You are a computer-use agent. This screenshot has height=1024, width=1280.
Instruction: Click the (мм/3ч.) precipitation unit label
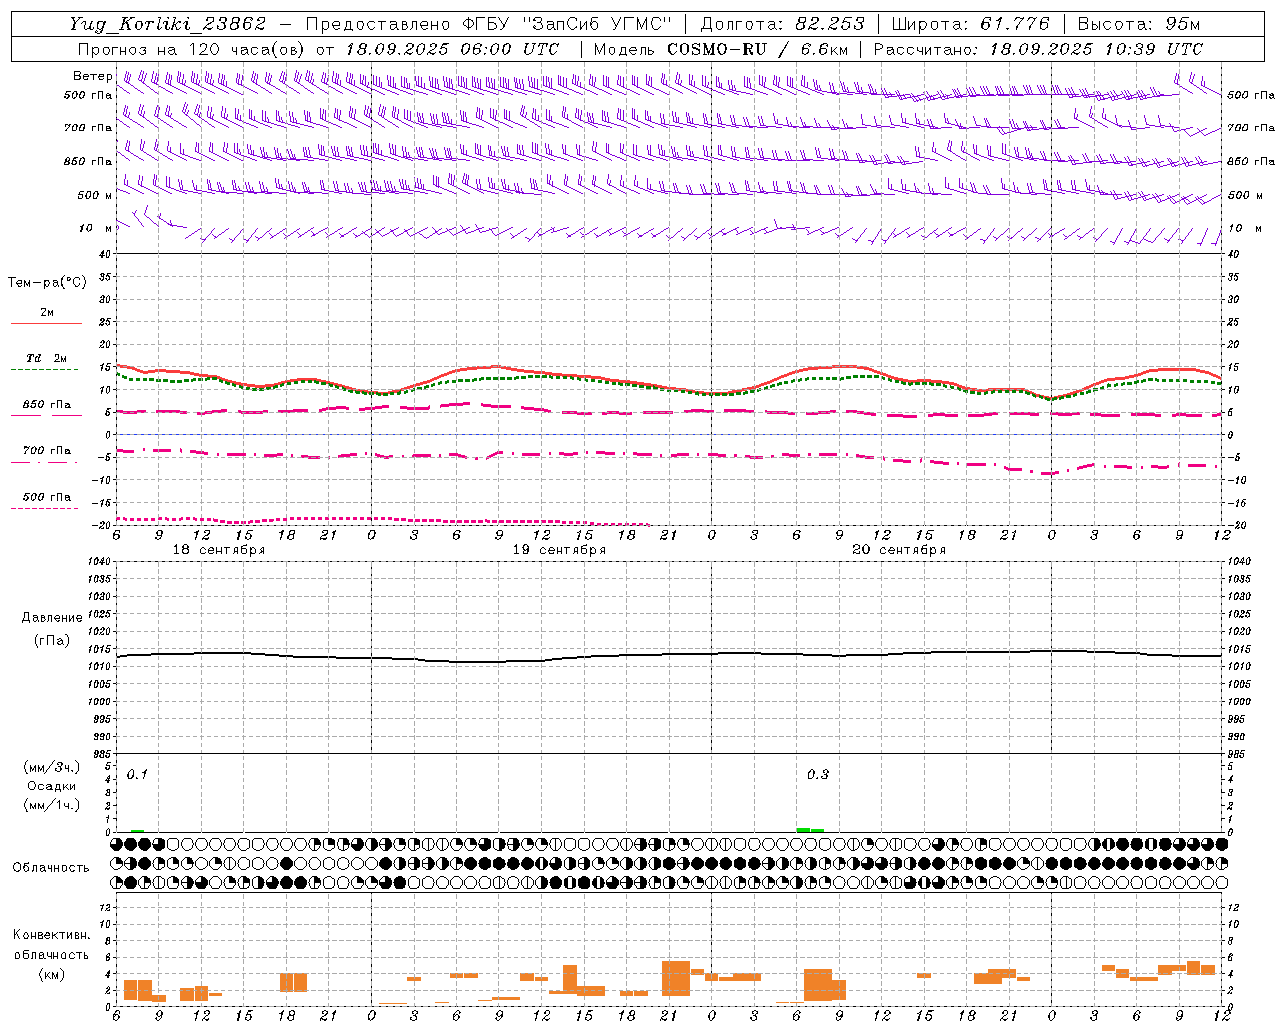(x=52, y=768)
